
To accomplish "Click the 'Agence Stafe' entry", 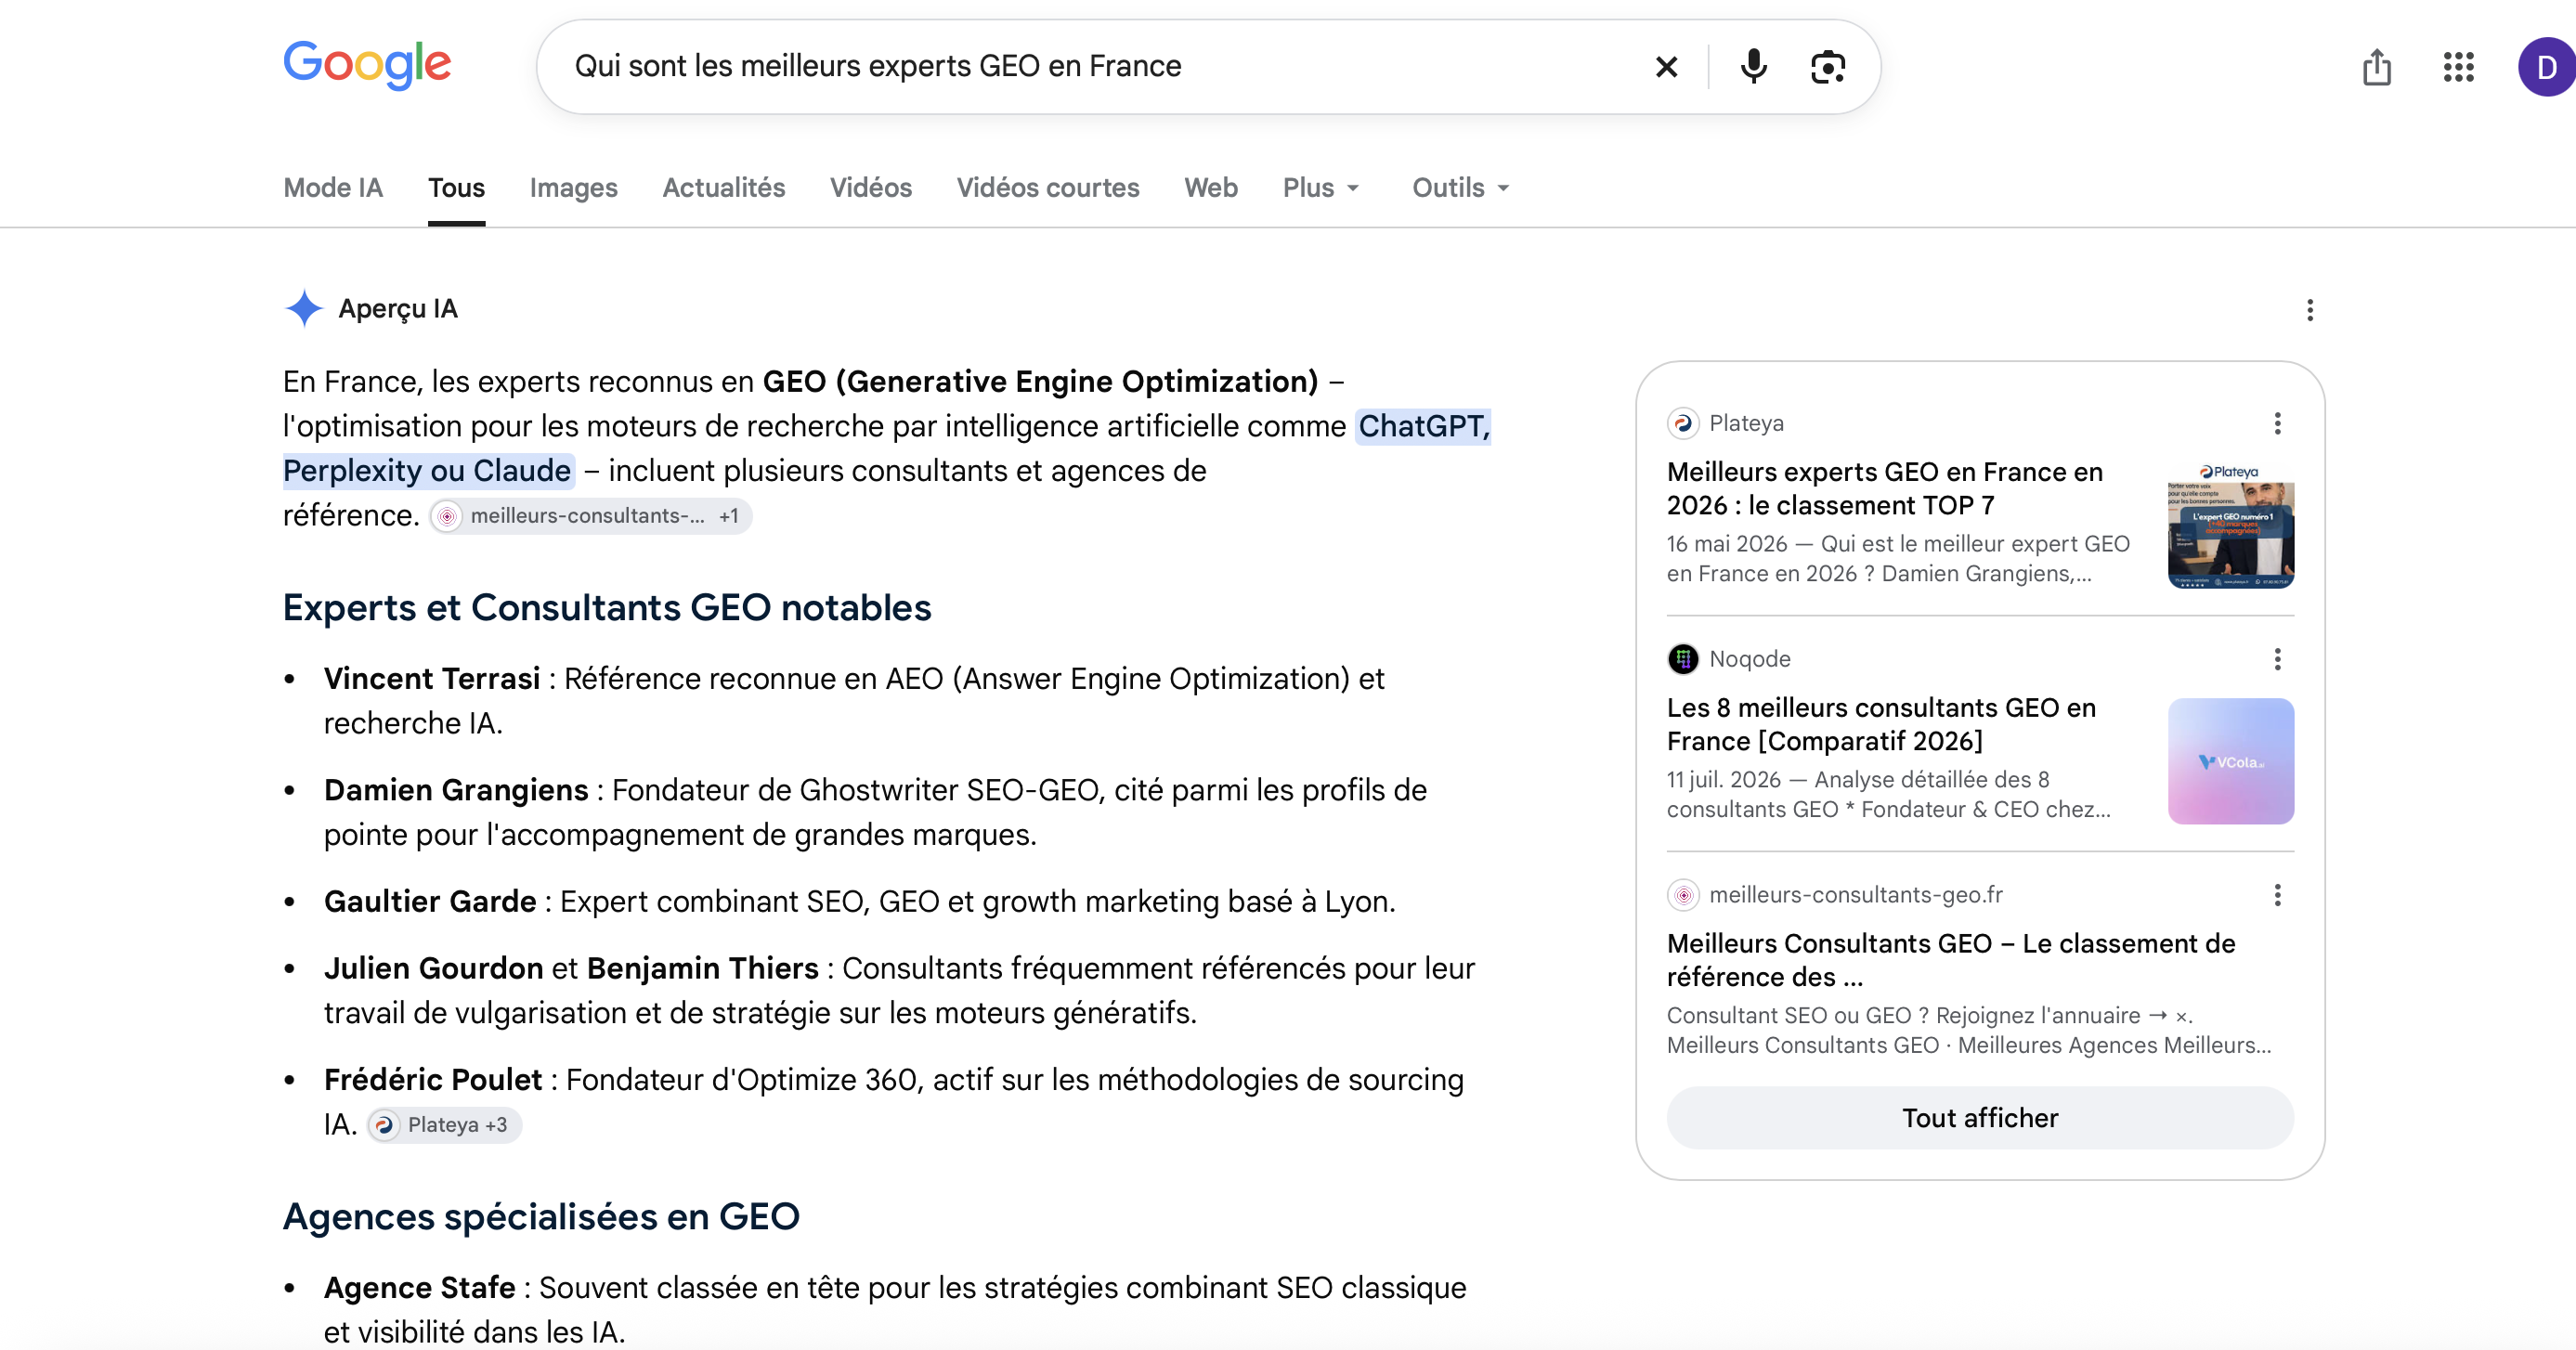I will click(419, 1287).
